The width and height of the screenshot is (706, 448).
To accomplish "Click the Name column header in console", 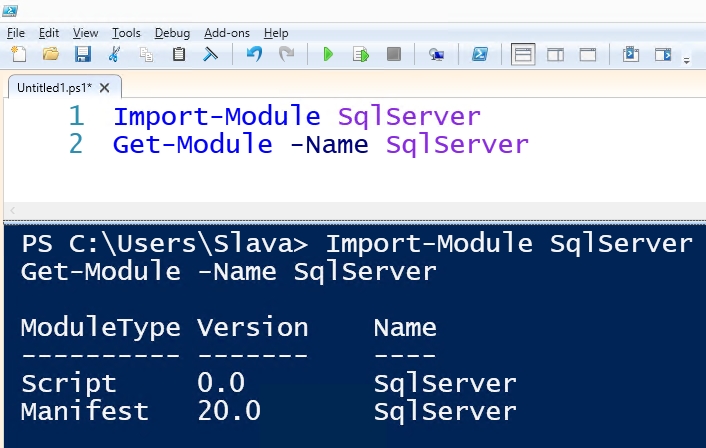I will click(x=405, y=327).
